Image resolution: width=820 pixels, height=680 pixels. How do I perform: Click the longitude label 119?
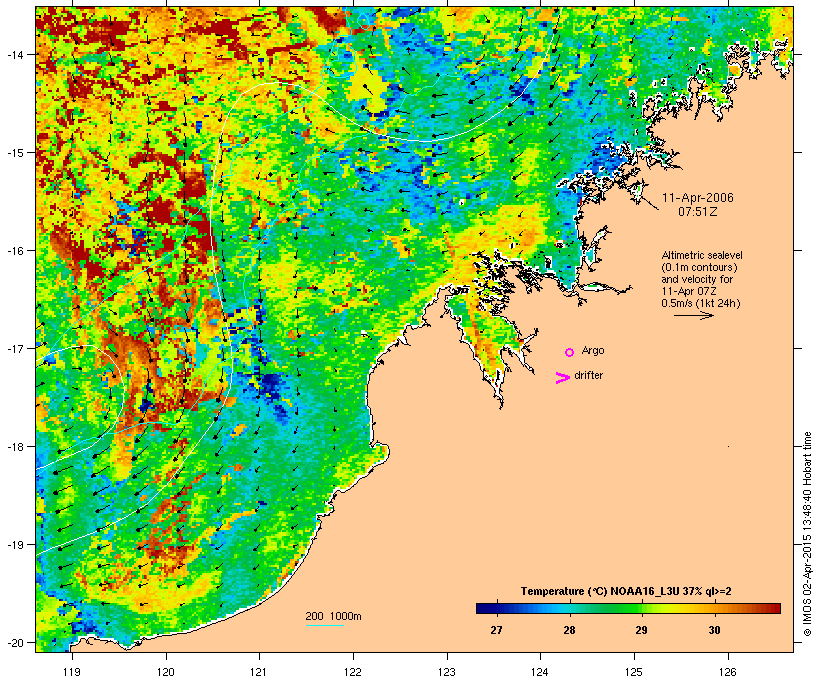72,672
